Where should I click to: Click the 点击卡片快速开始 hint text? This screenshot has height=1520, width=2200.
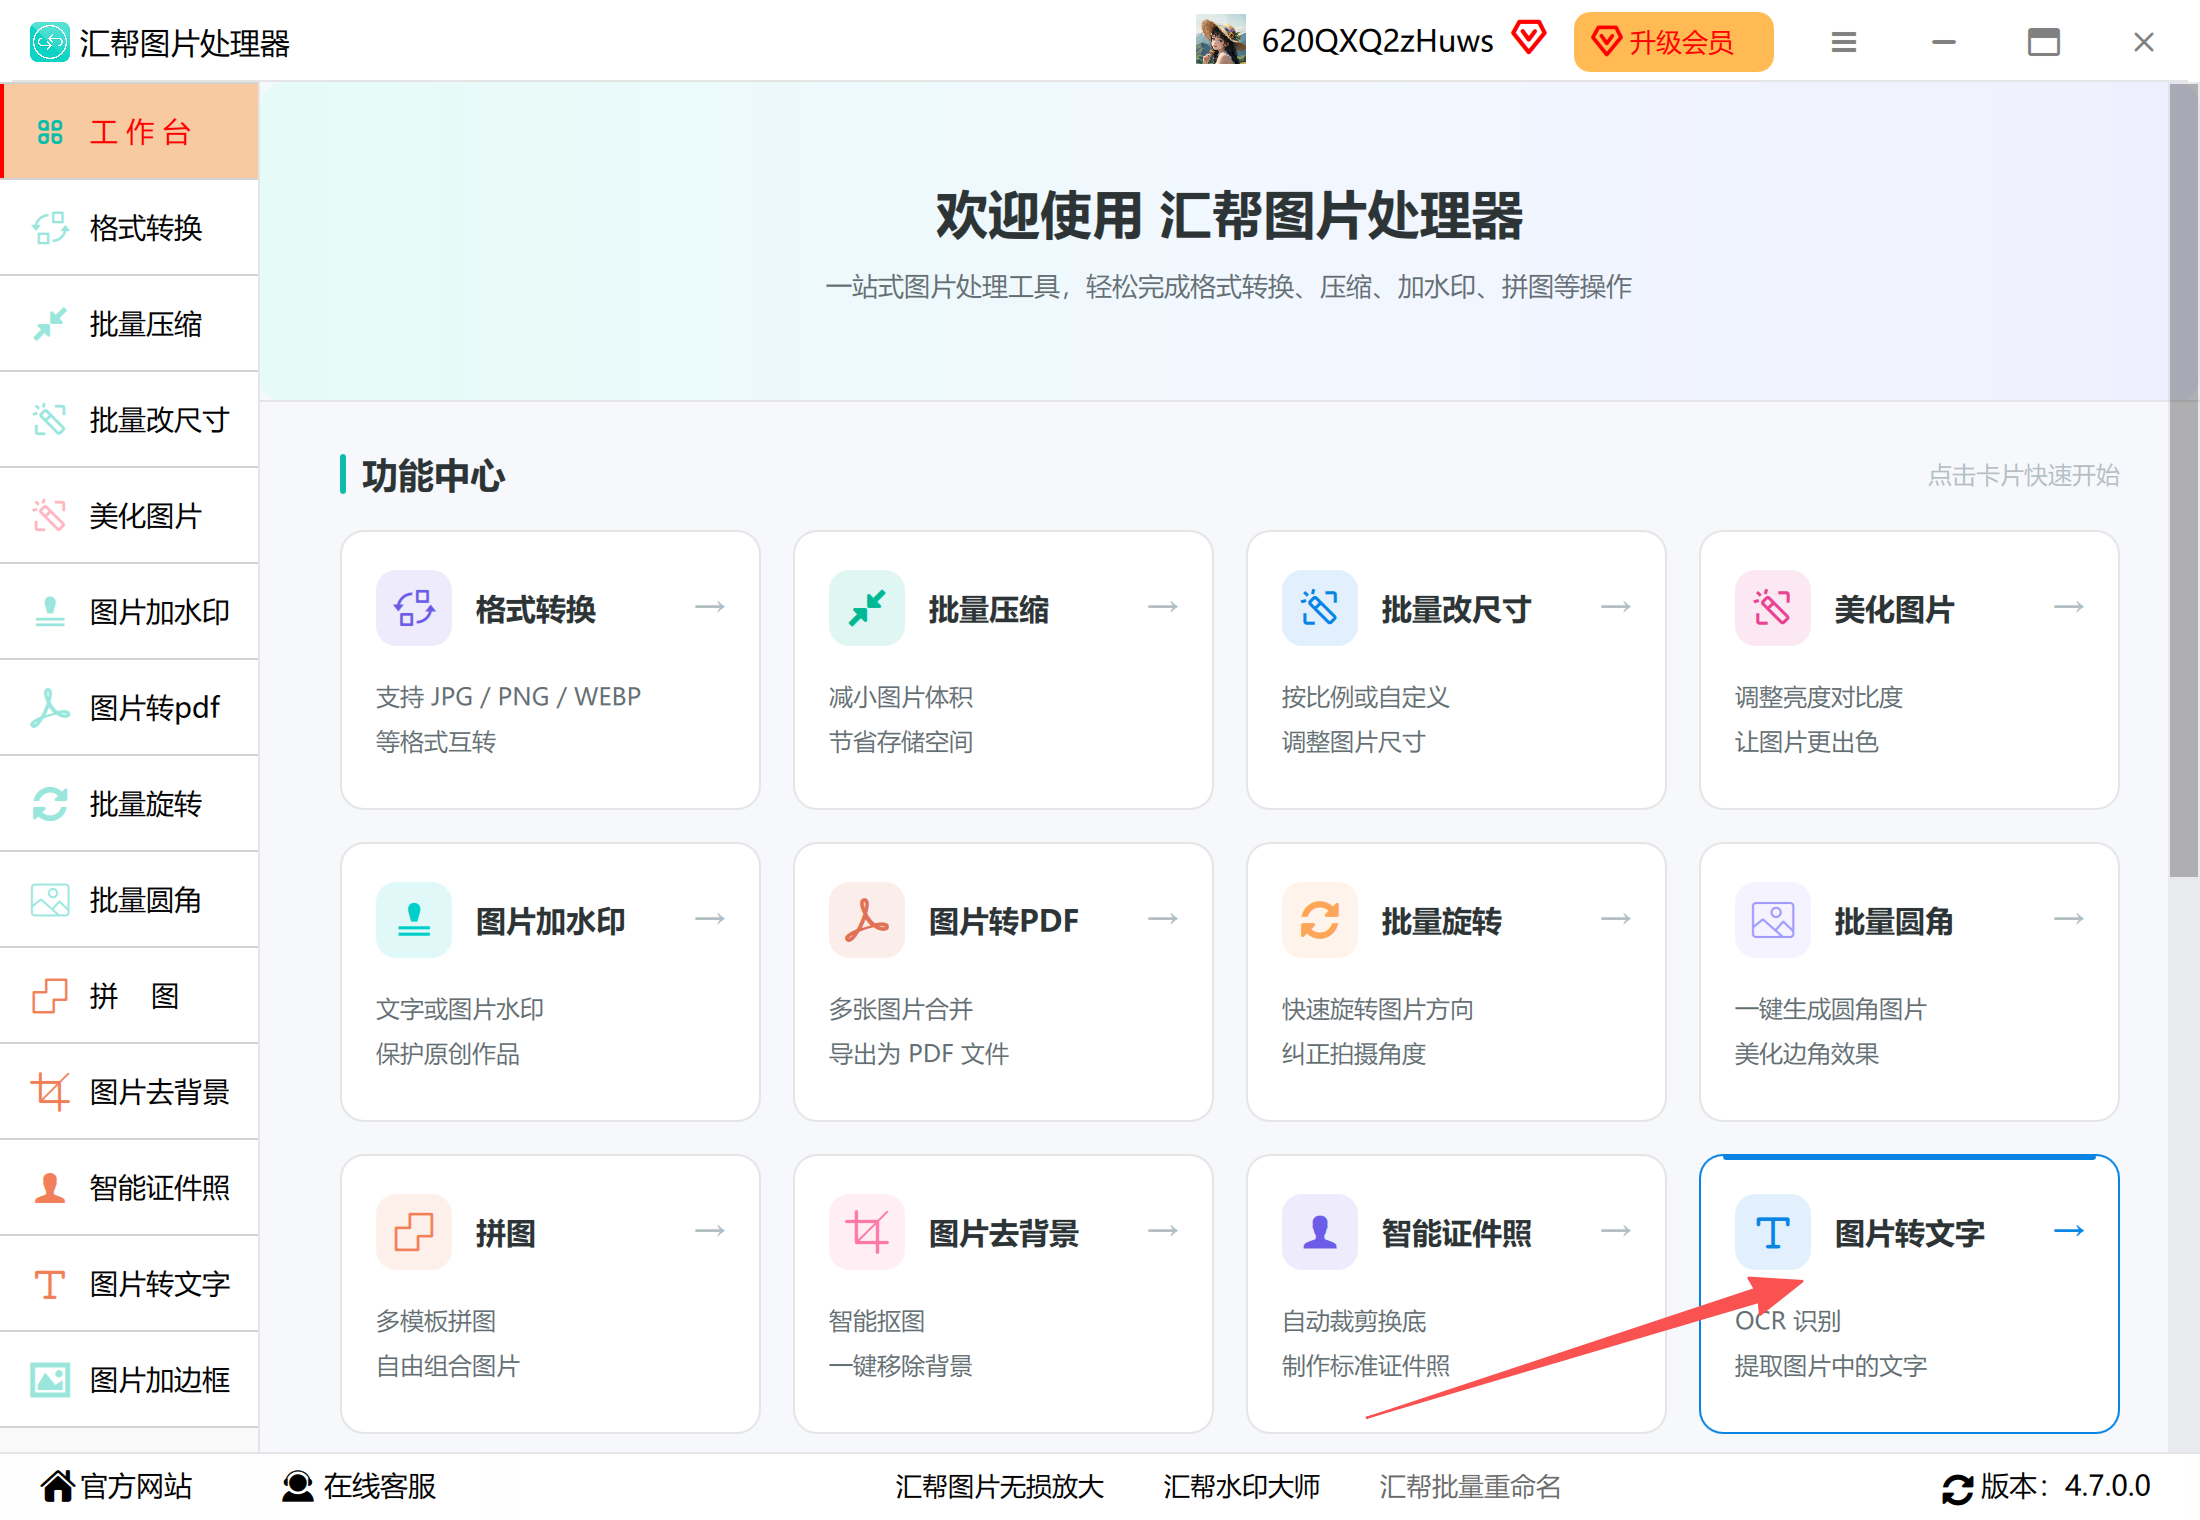2023,475
